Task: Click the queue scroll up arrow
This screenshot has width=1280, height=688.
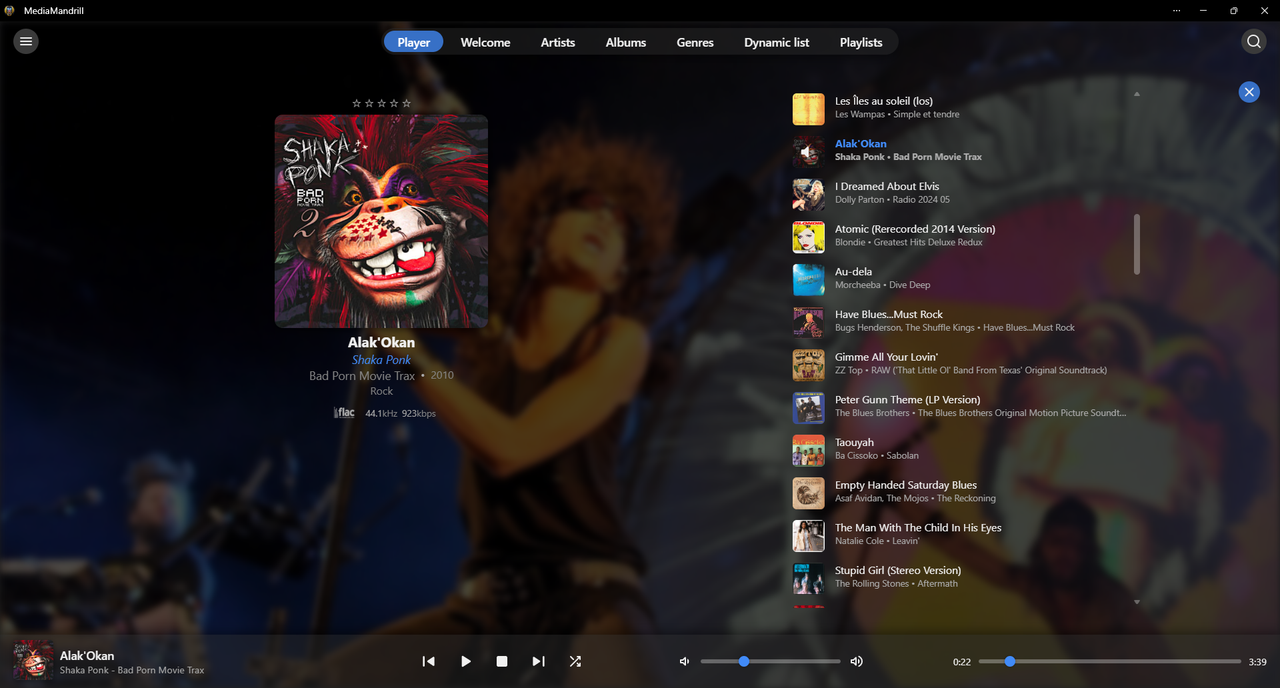Action: coord(1137,94)
